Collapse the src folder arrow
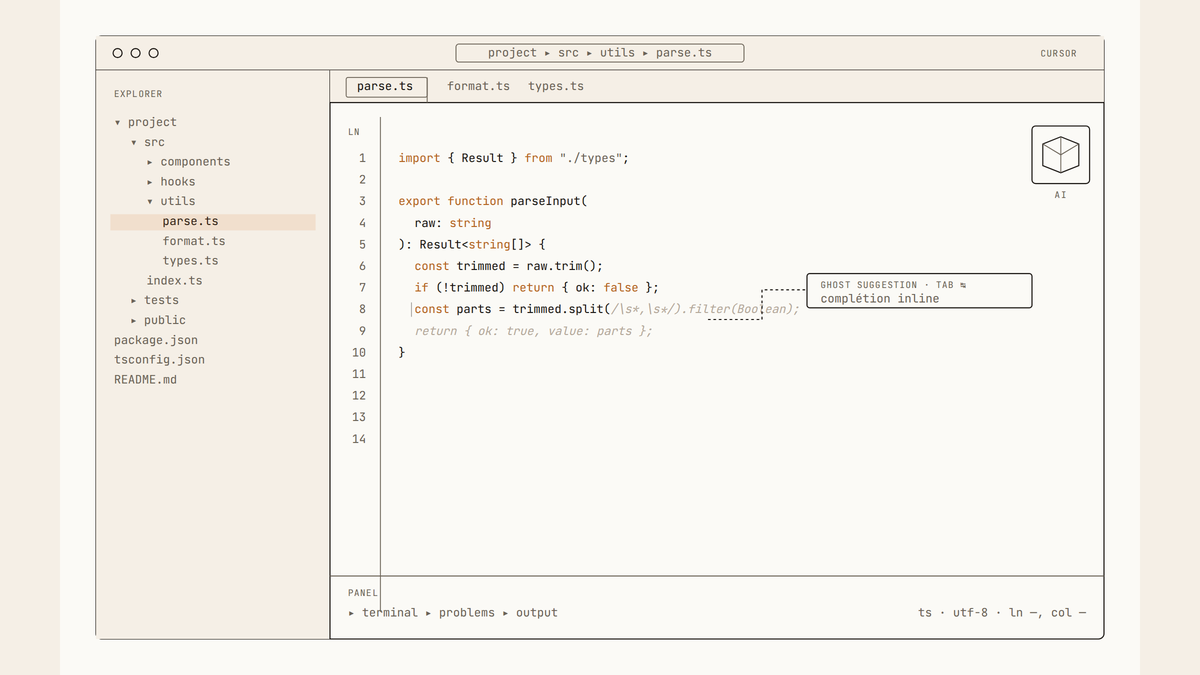Screen dimensions: 1200x675 134,143
